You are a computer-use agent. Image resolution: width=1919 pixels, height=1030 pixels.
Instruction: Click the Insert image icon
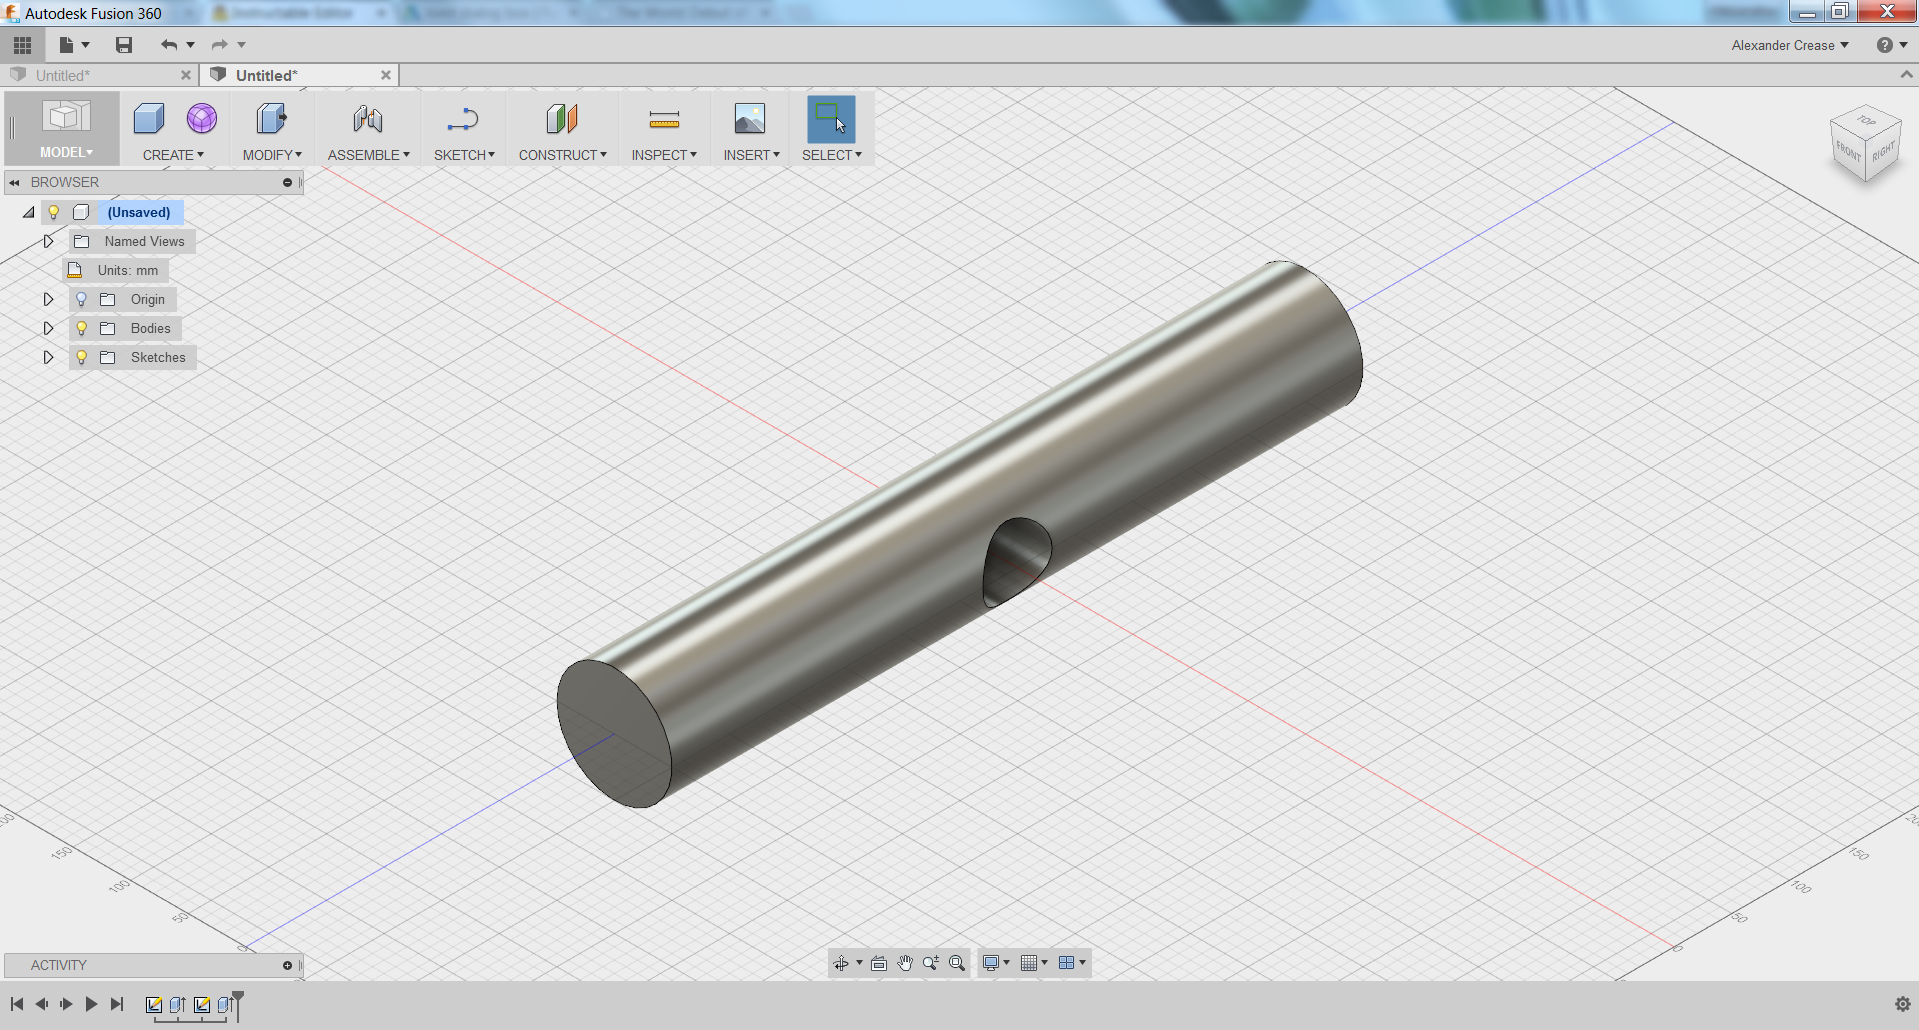[750, 119]
